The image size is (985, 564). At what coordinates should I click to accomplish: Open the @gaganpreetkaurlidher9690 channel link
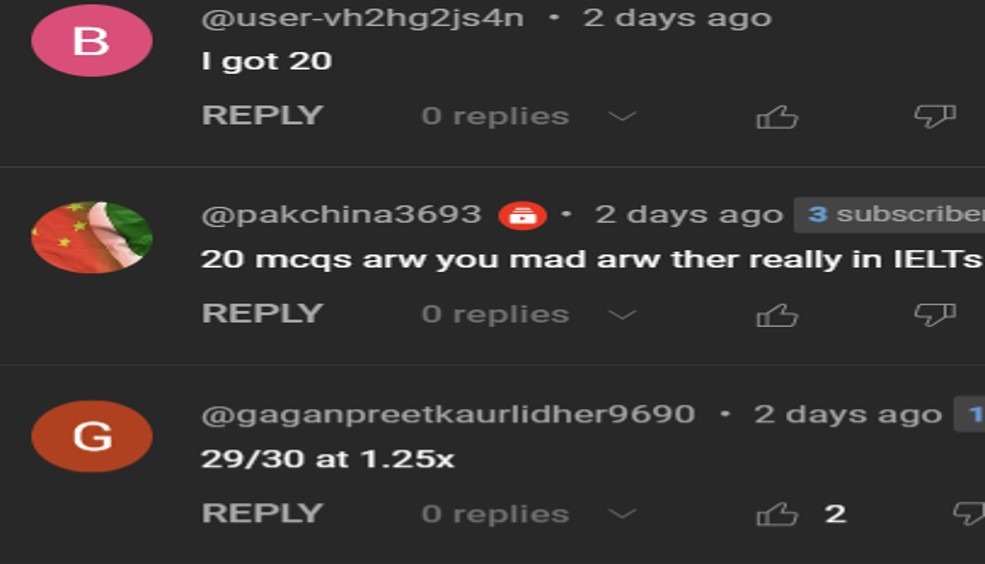point(448,415)
